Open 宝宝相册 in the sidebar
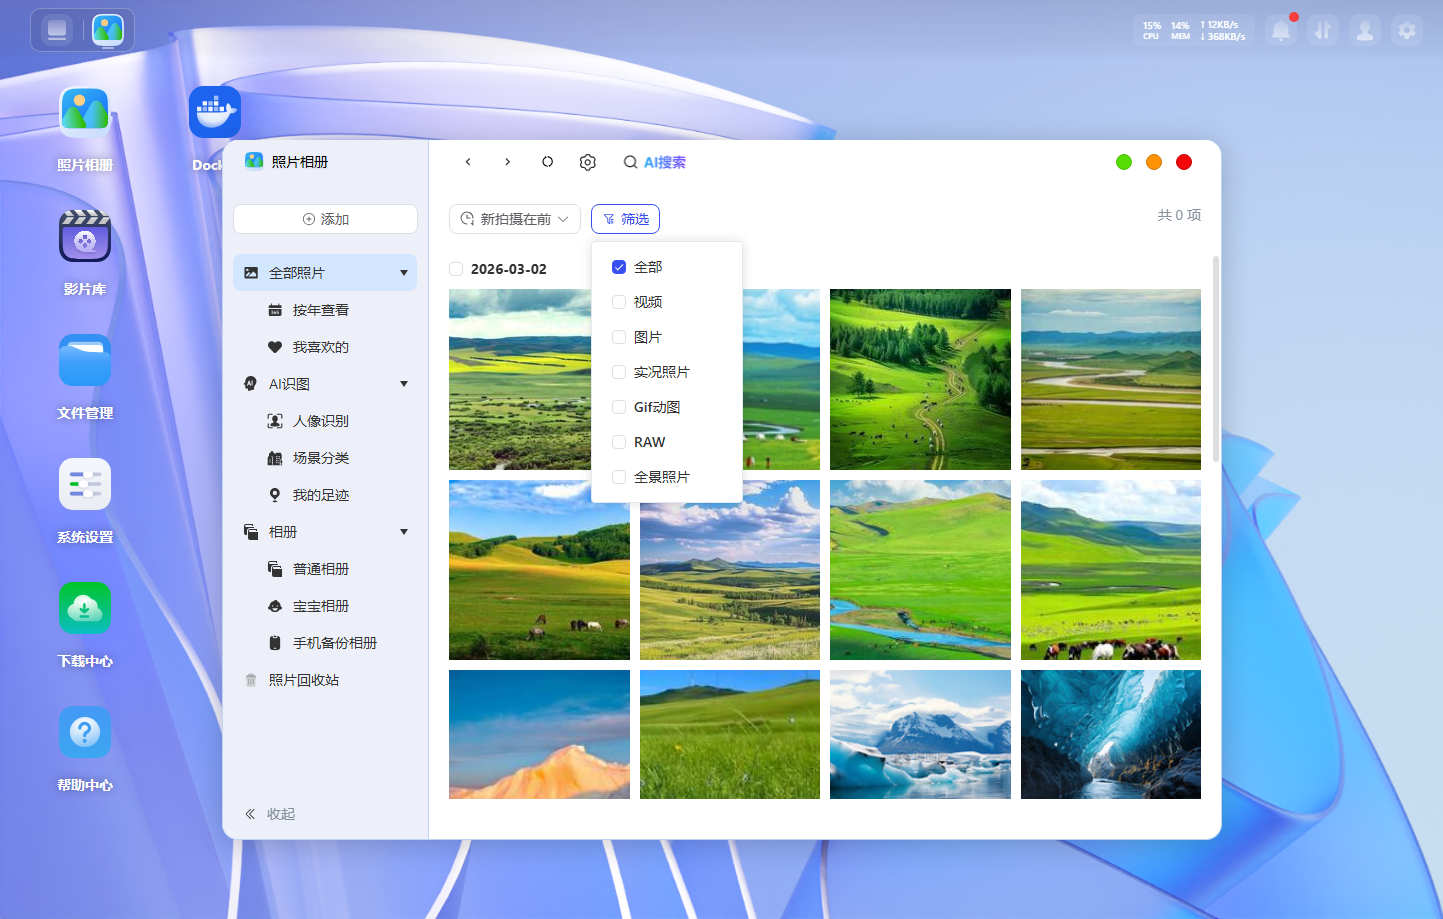 tap(325, 606)
